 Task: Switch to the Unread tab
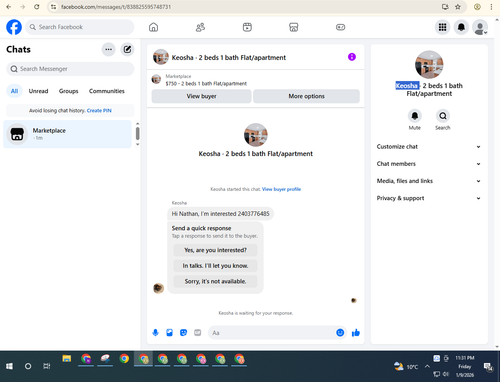click(38, 91)
